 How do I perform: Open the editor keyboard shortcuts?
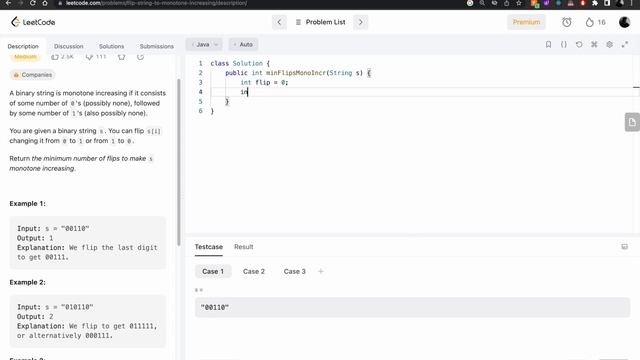[x=594, y=44]
